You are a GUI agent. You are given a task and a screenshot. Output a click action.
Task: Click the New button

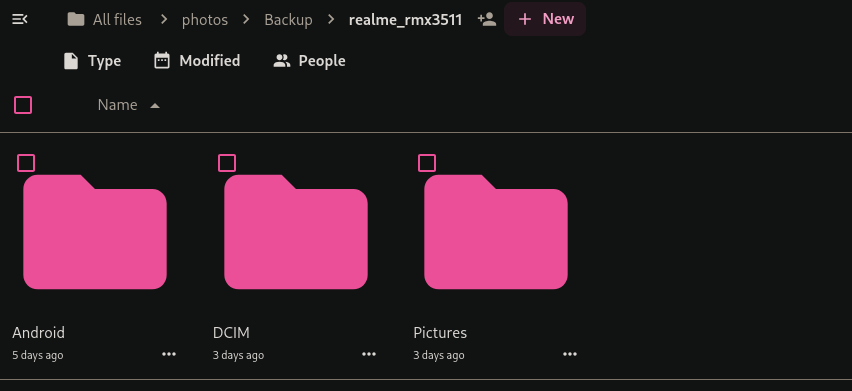[x=545, y=19]
